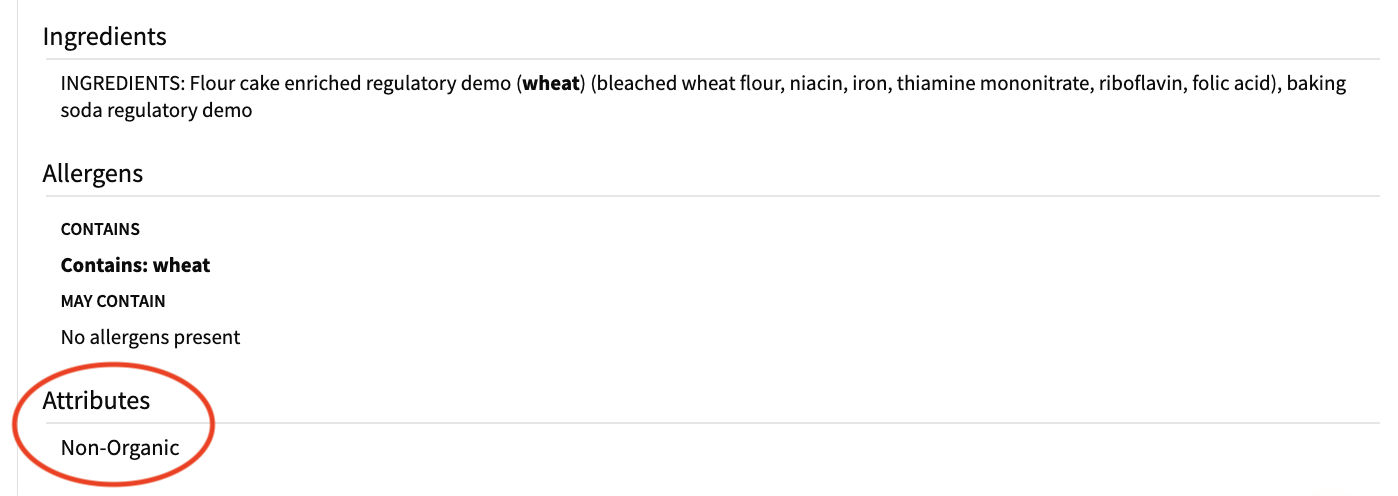Select the Allergens section heading
Viewport: 1398px width, 496px height.
93,173
